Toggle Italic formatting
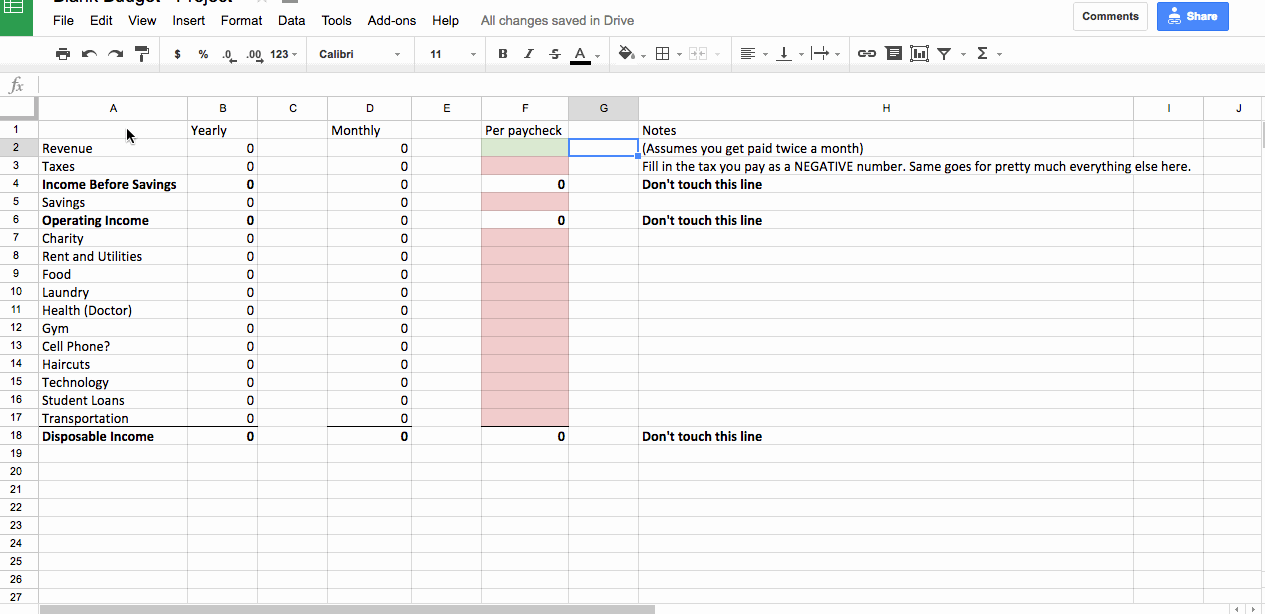 click(529, 54)
